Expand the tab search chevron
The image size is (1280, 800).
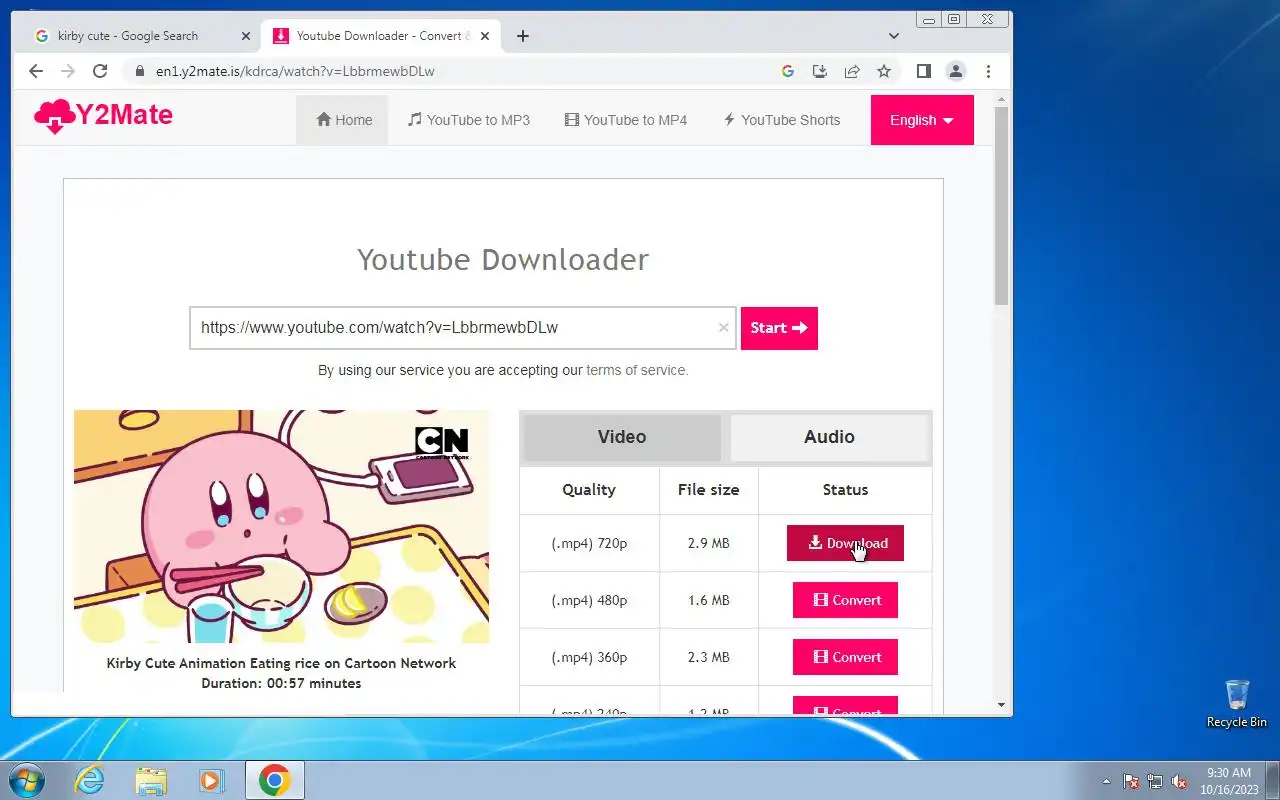click(894, 36)
